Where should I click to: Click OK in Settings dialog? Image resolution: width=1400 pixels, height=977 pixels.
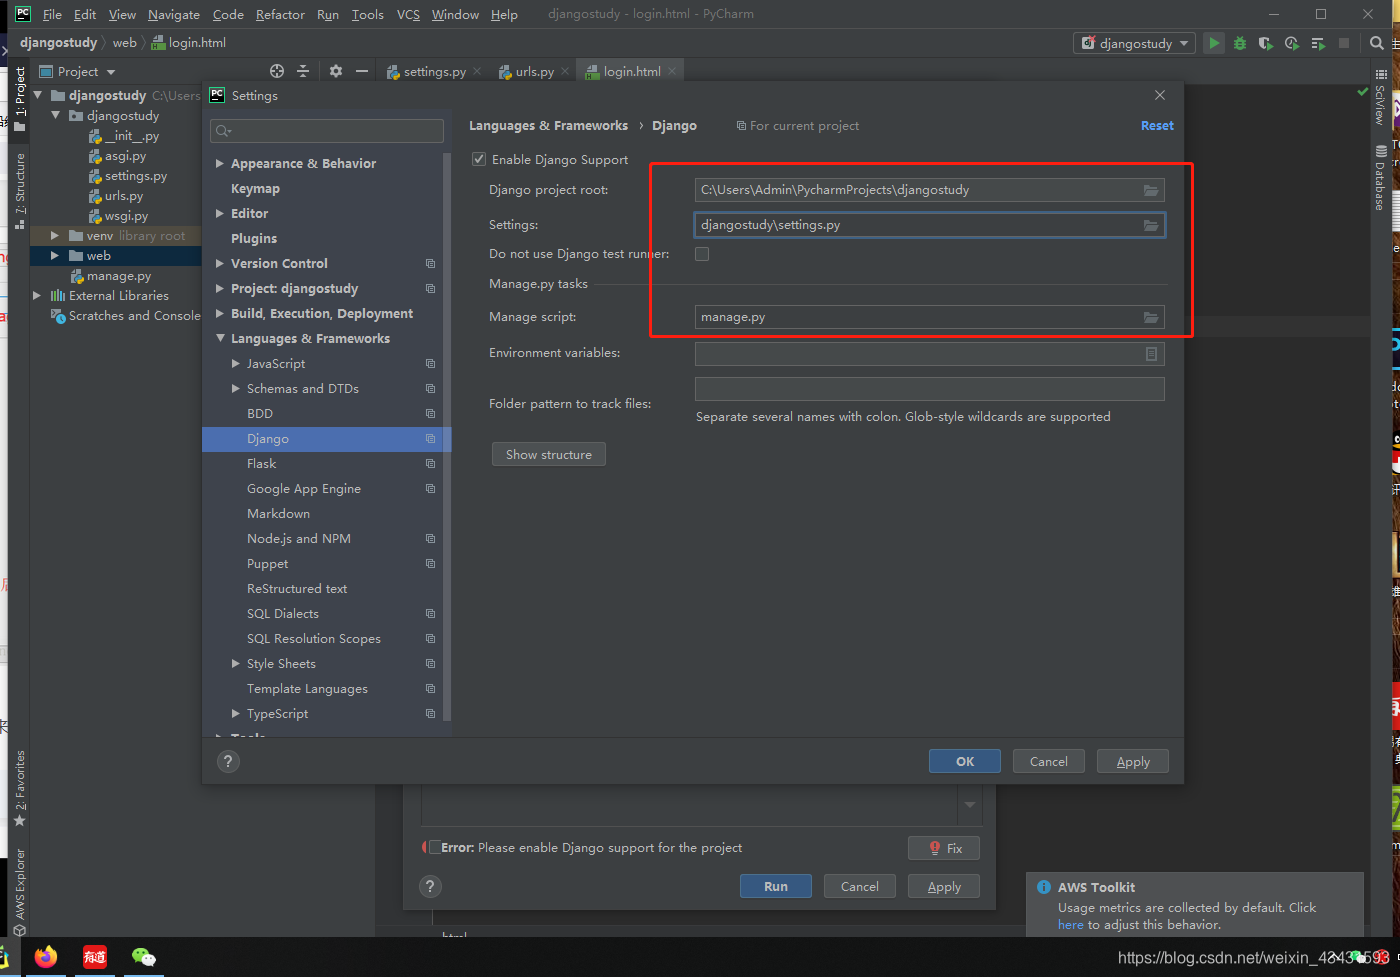[965, 761]
